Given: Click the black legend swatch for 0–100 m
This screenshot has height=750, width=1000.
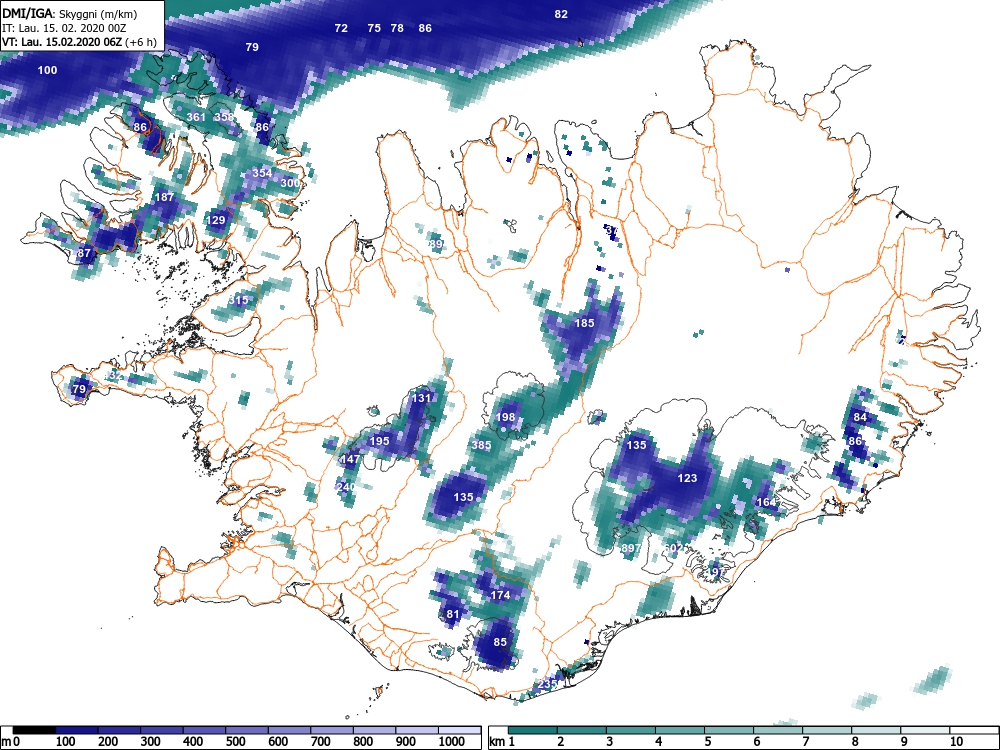Looking at the screenshot, I should click(34, 730).
